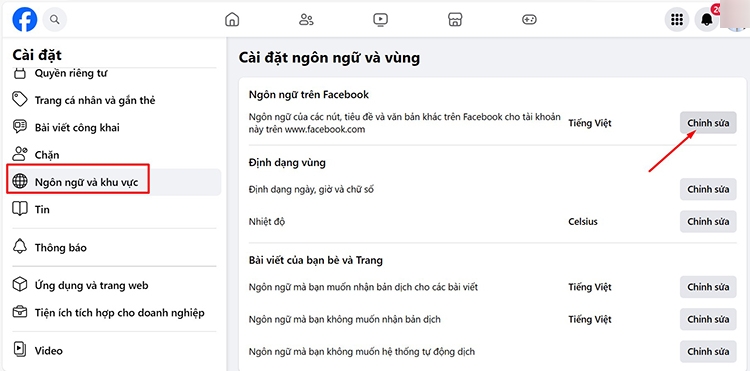
Task: Click the Cài đặt ngôn ngữ và vùng heading
Action: [329, 58]
